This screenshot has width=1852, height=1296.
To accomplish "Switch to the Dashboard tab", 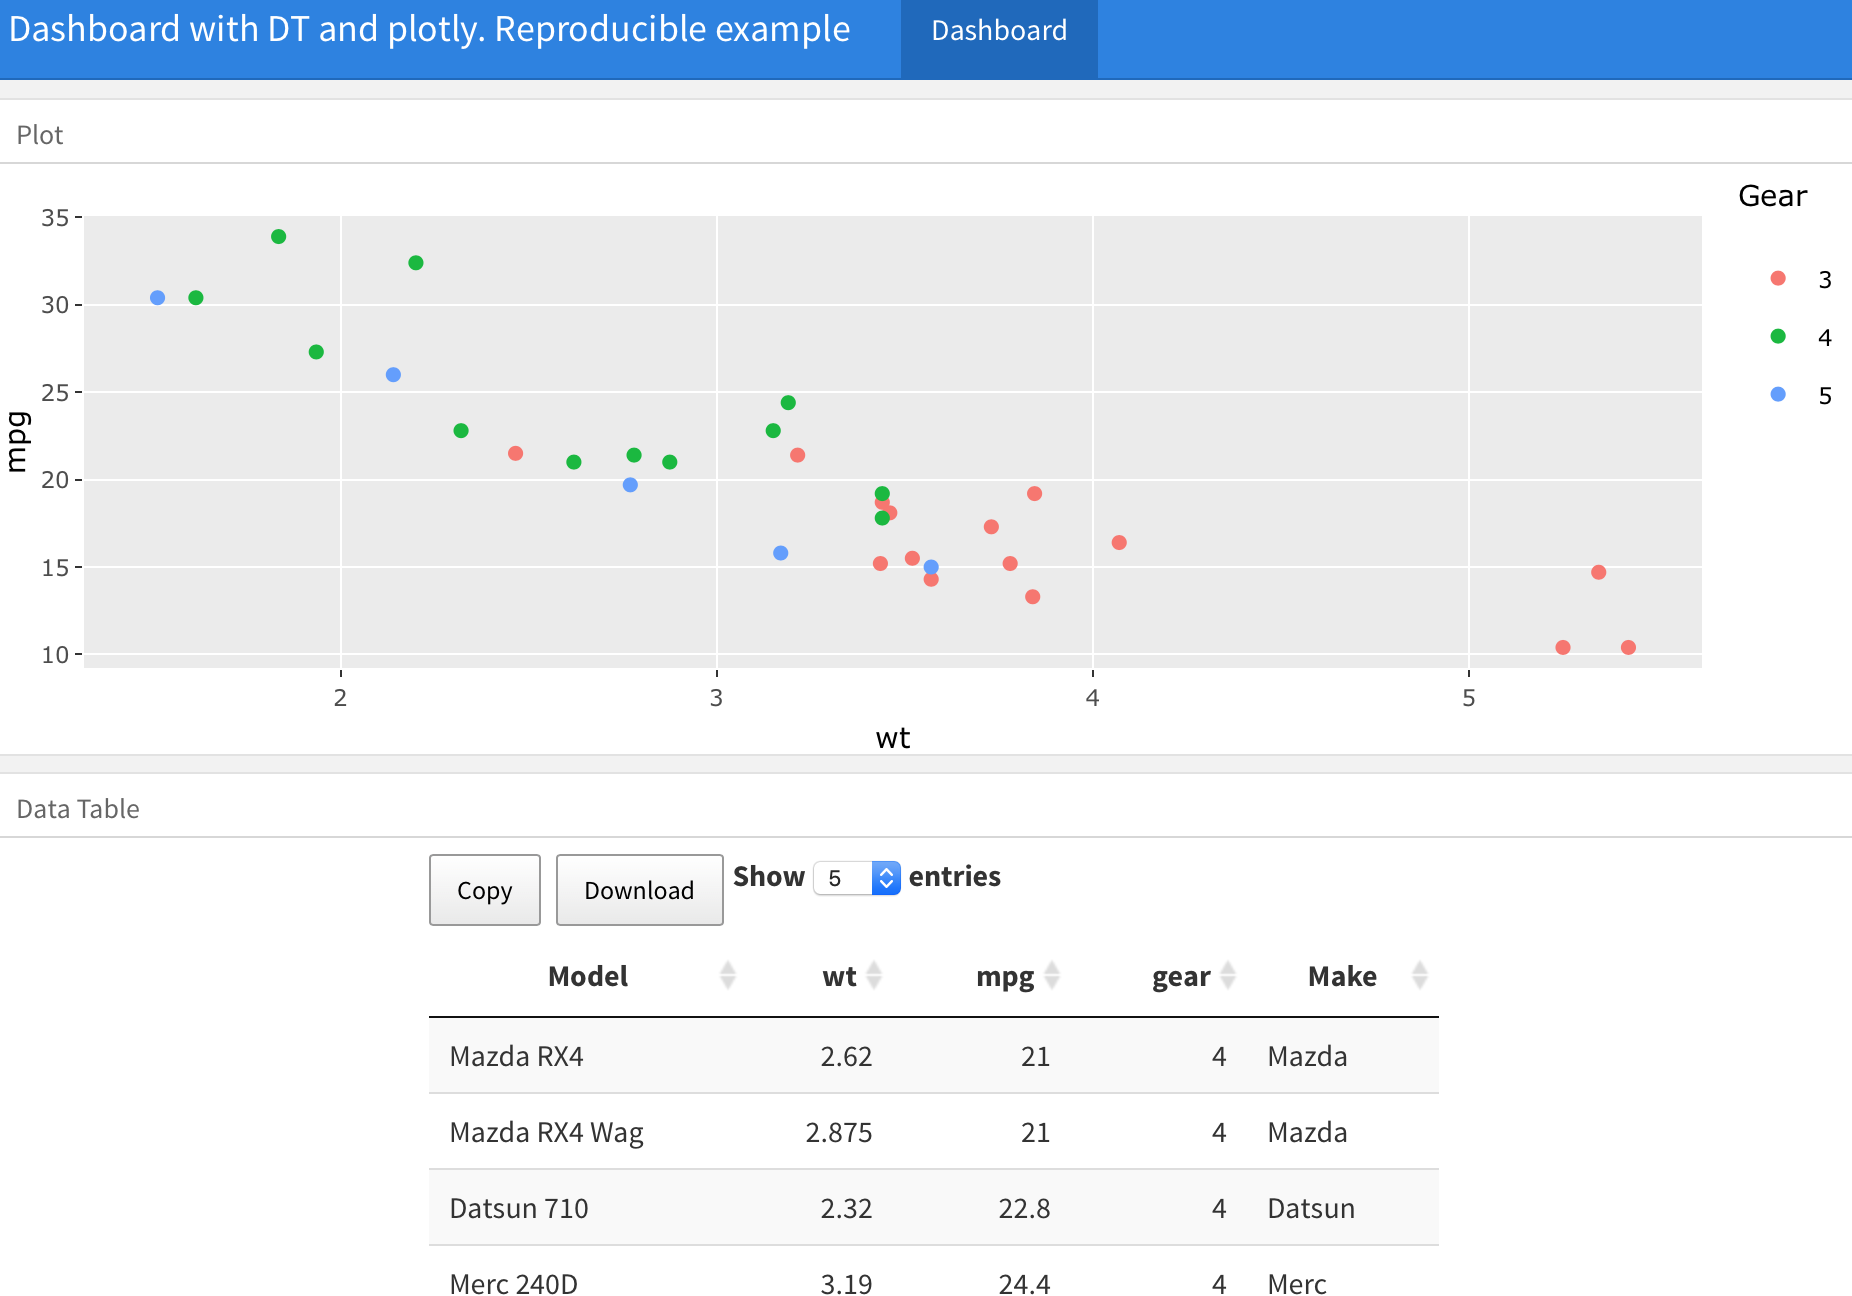I will coord(998,30).
